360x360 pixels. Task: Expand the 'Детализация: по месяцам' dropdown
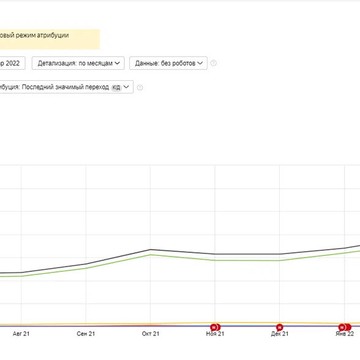(78, 63)
